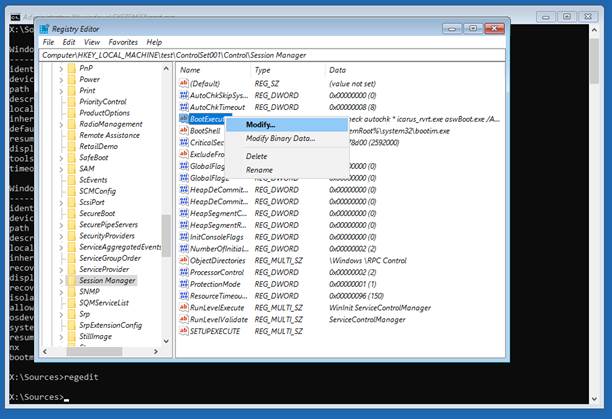The height and width of the screenshot is (419, 612).
Task: Click the Srp folder icon
Action: point(72,314)
